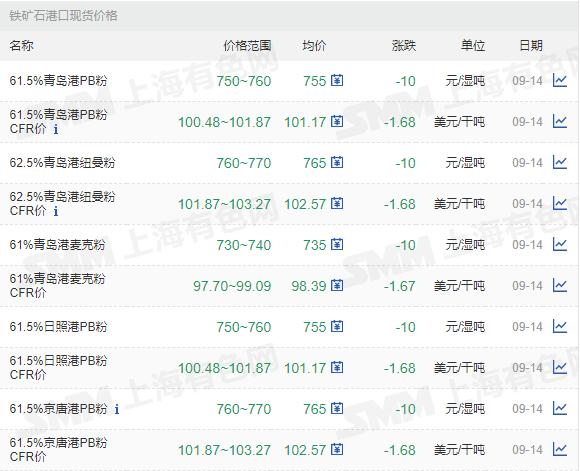Select -10 change in 61.5%日照港PB粉 row

tap(405, 327)
